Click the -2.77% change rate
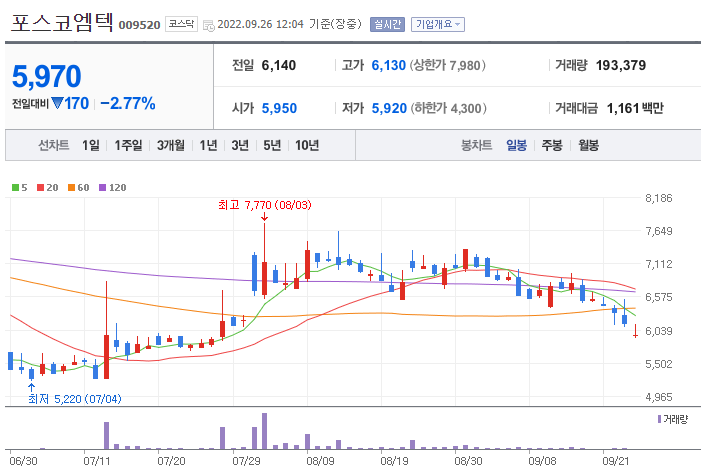This screenshot has height=471, width=701. click(x=128, y=104)
